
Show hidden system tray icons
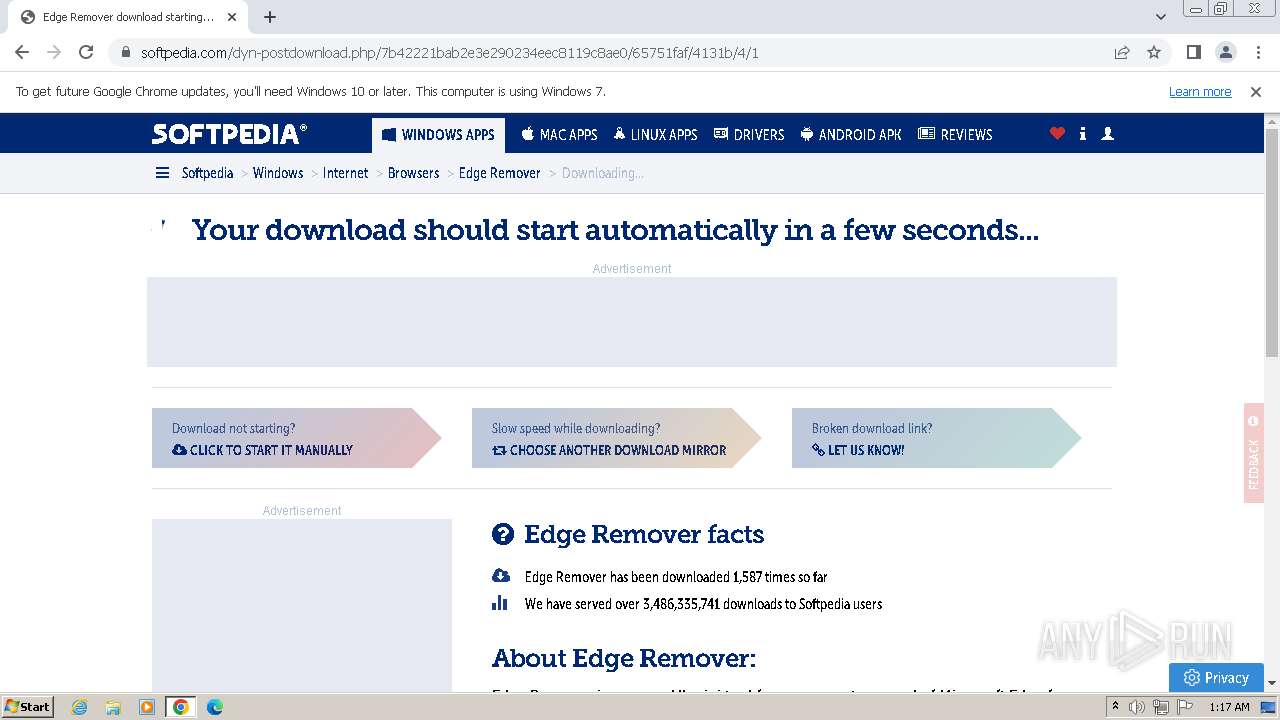pyautogui.click(x=1115, y=707)
